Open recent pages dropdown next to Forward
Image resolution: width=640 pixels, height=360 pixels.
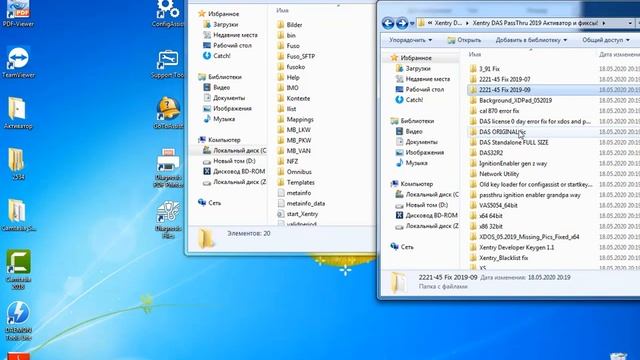(412, 24)
